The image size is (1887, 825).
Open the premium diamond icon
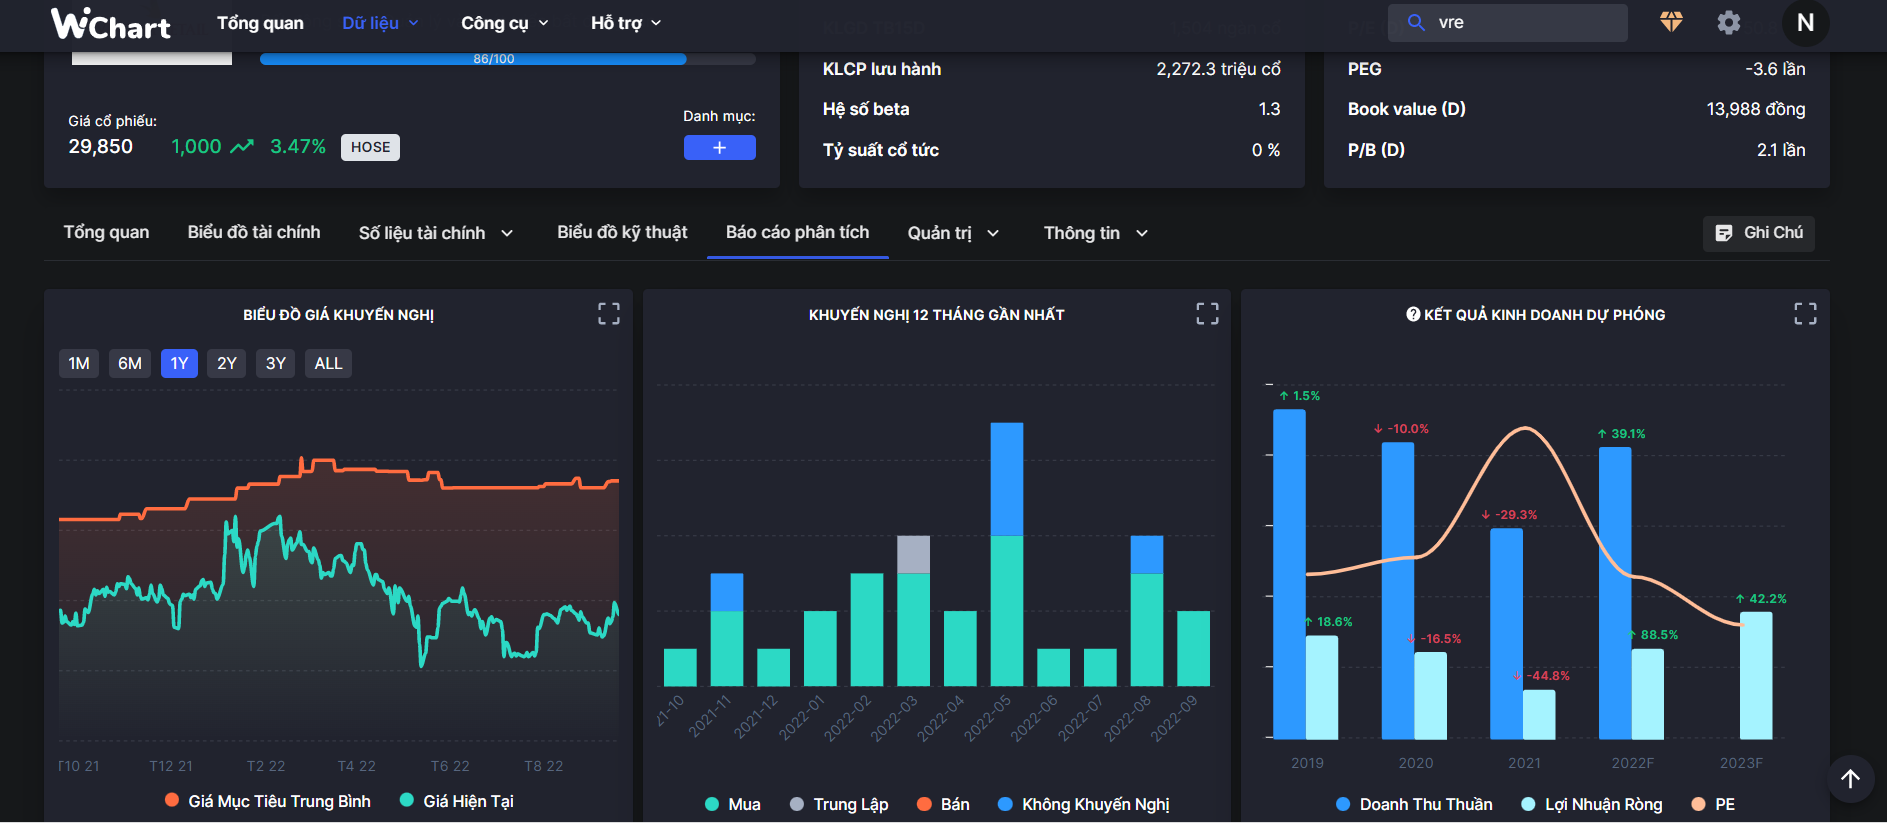1671,22
